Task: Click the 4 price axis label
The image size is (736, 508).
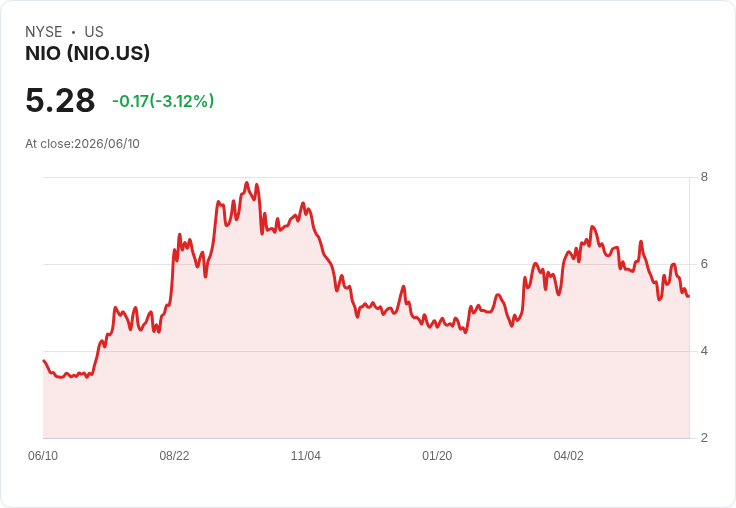Action: click(x=704, y=351)
